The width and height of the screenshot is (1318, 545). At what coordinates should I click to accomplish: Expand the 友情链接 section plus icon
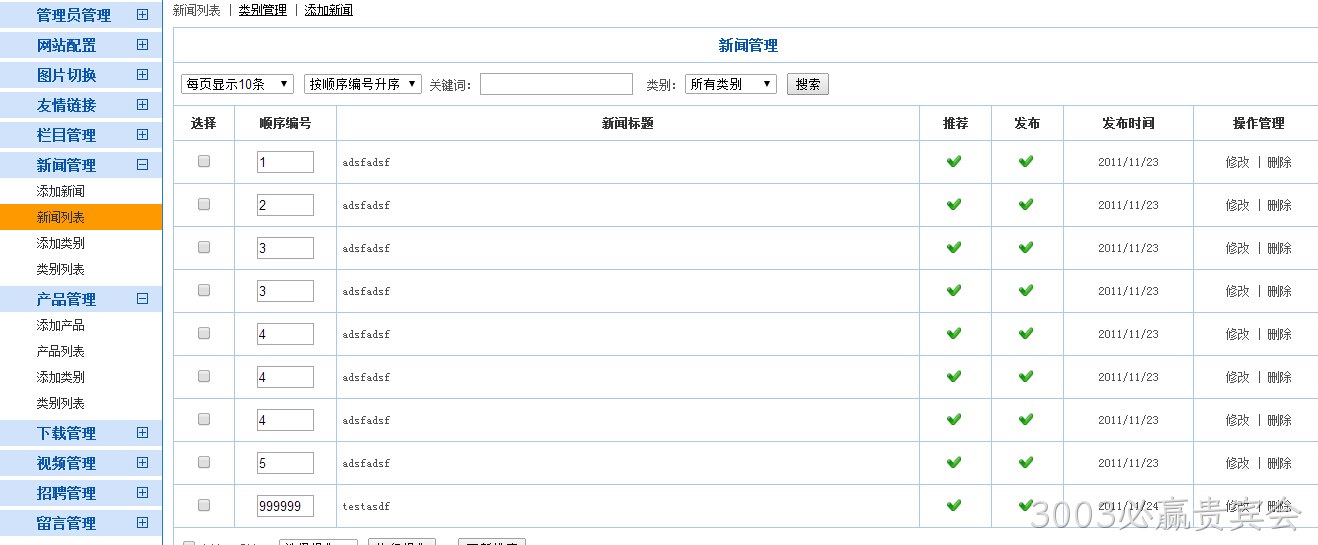pyautogui.click(x=142, y=105)
